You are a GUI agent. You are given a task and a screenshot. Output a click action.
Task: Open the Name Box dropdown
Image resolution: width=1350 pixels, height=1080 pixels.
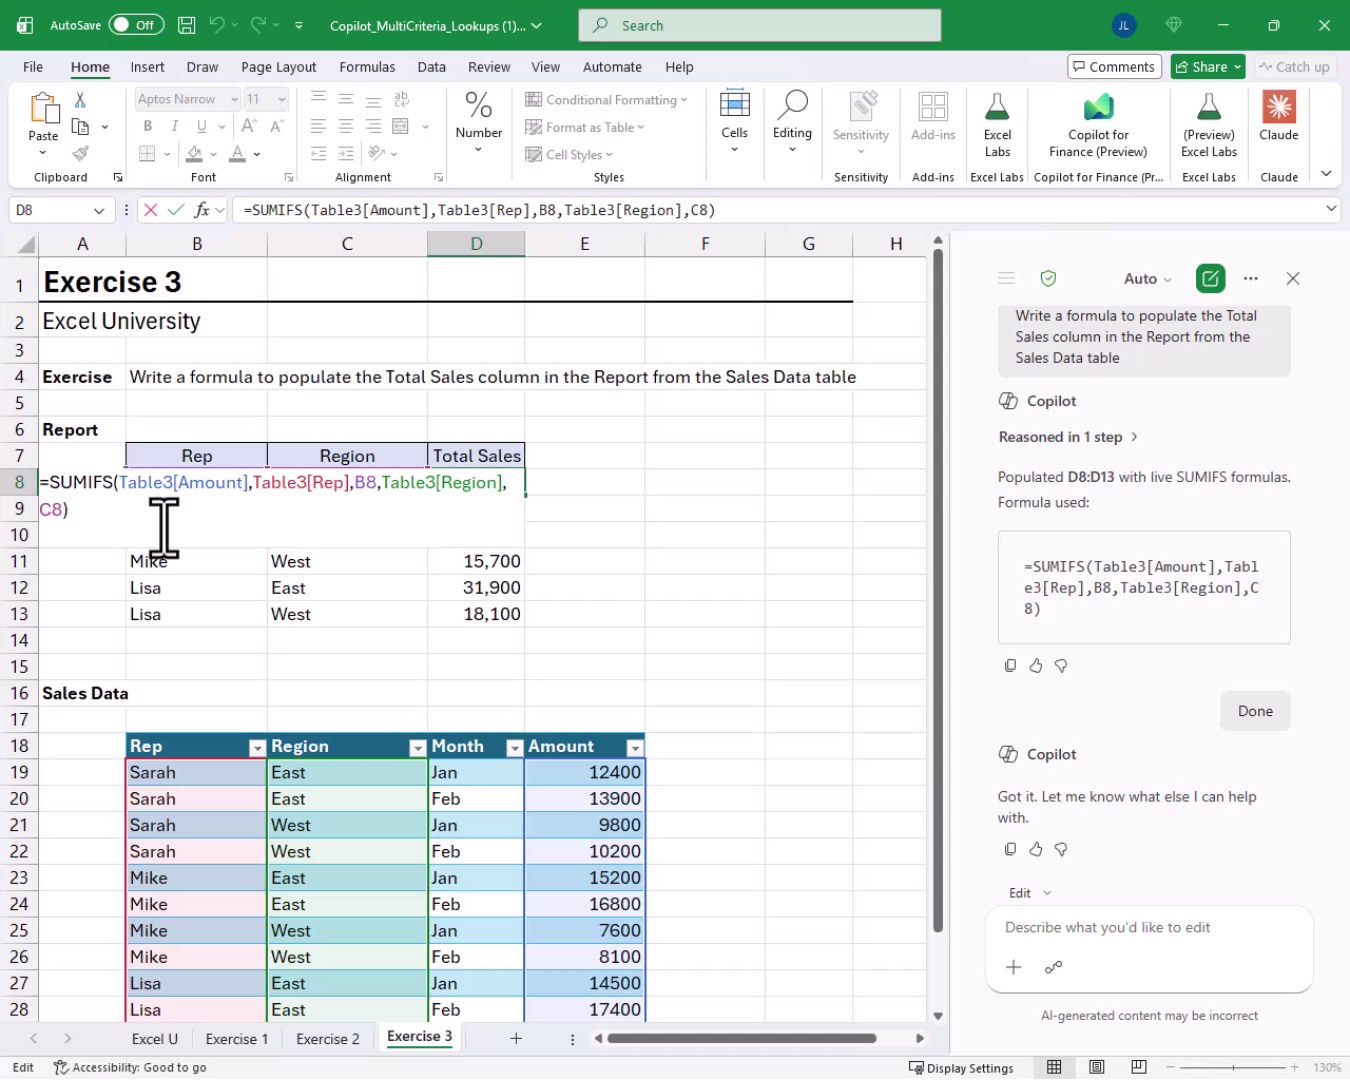[x=99, y=210]
